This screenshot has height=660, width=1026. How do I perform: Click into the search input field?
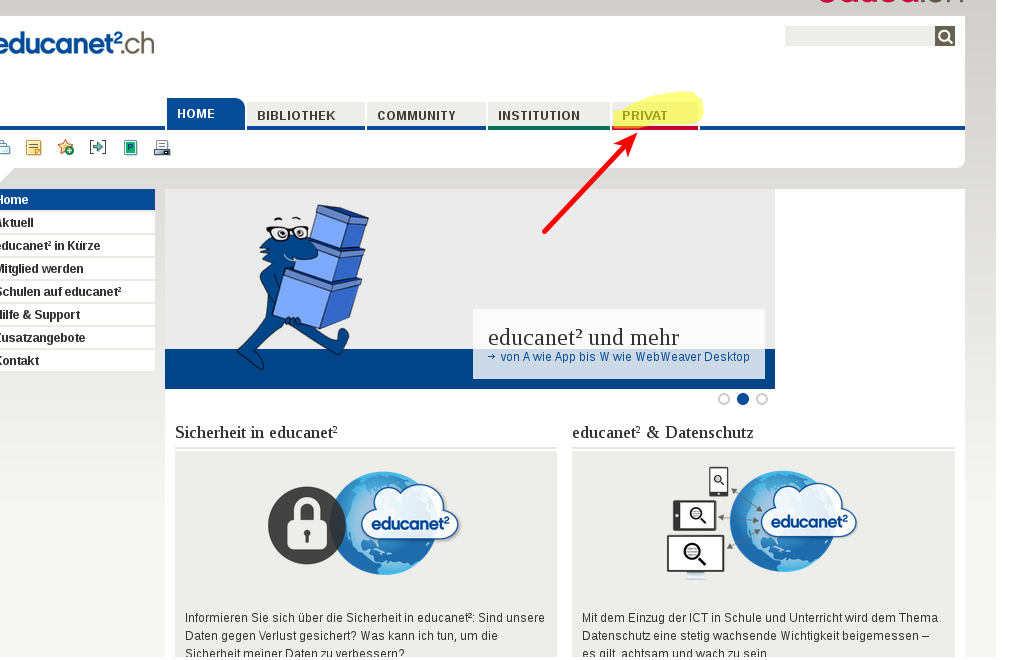pos(859,37)
